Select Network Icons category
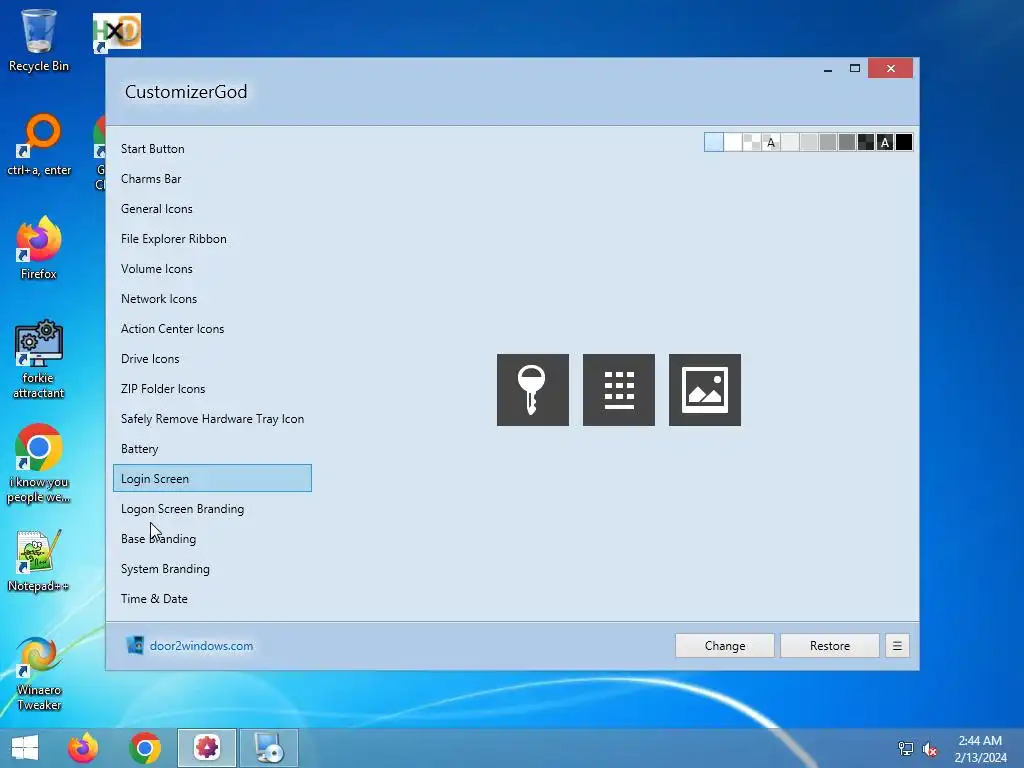 (212, 299)
